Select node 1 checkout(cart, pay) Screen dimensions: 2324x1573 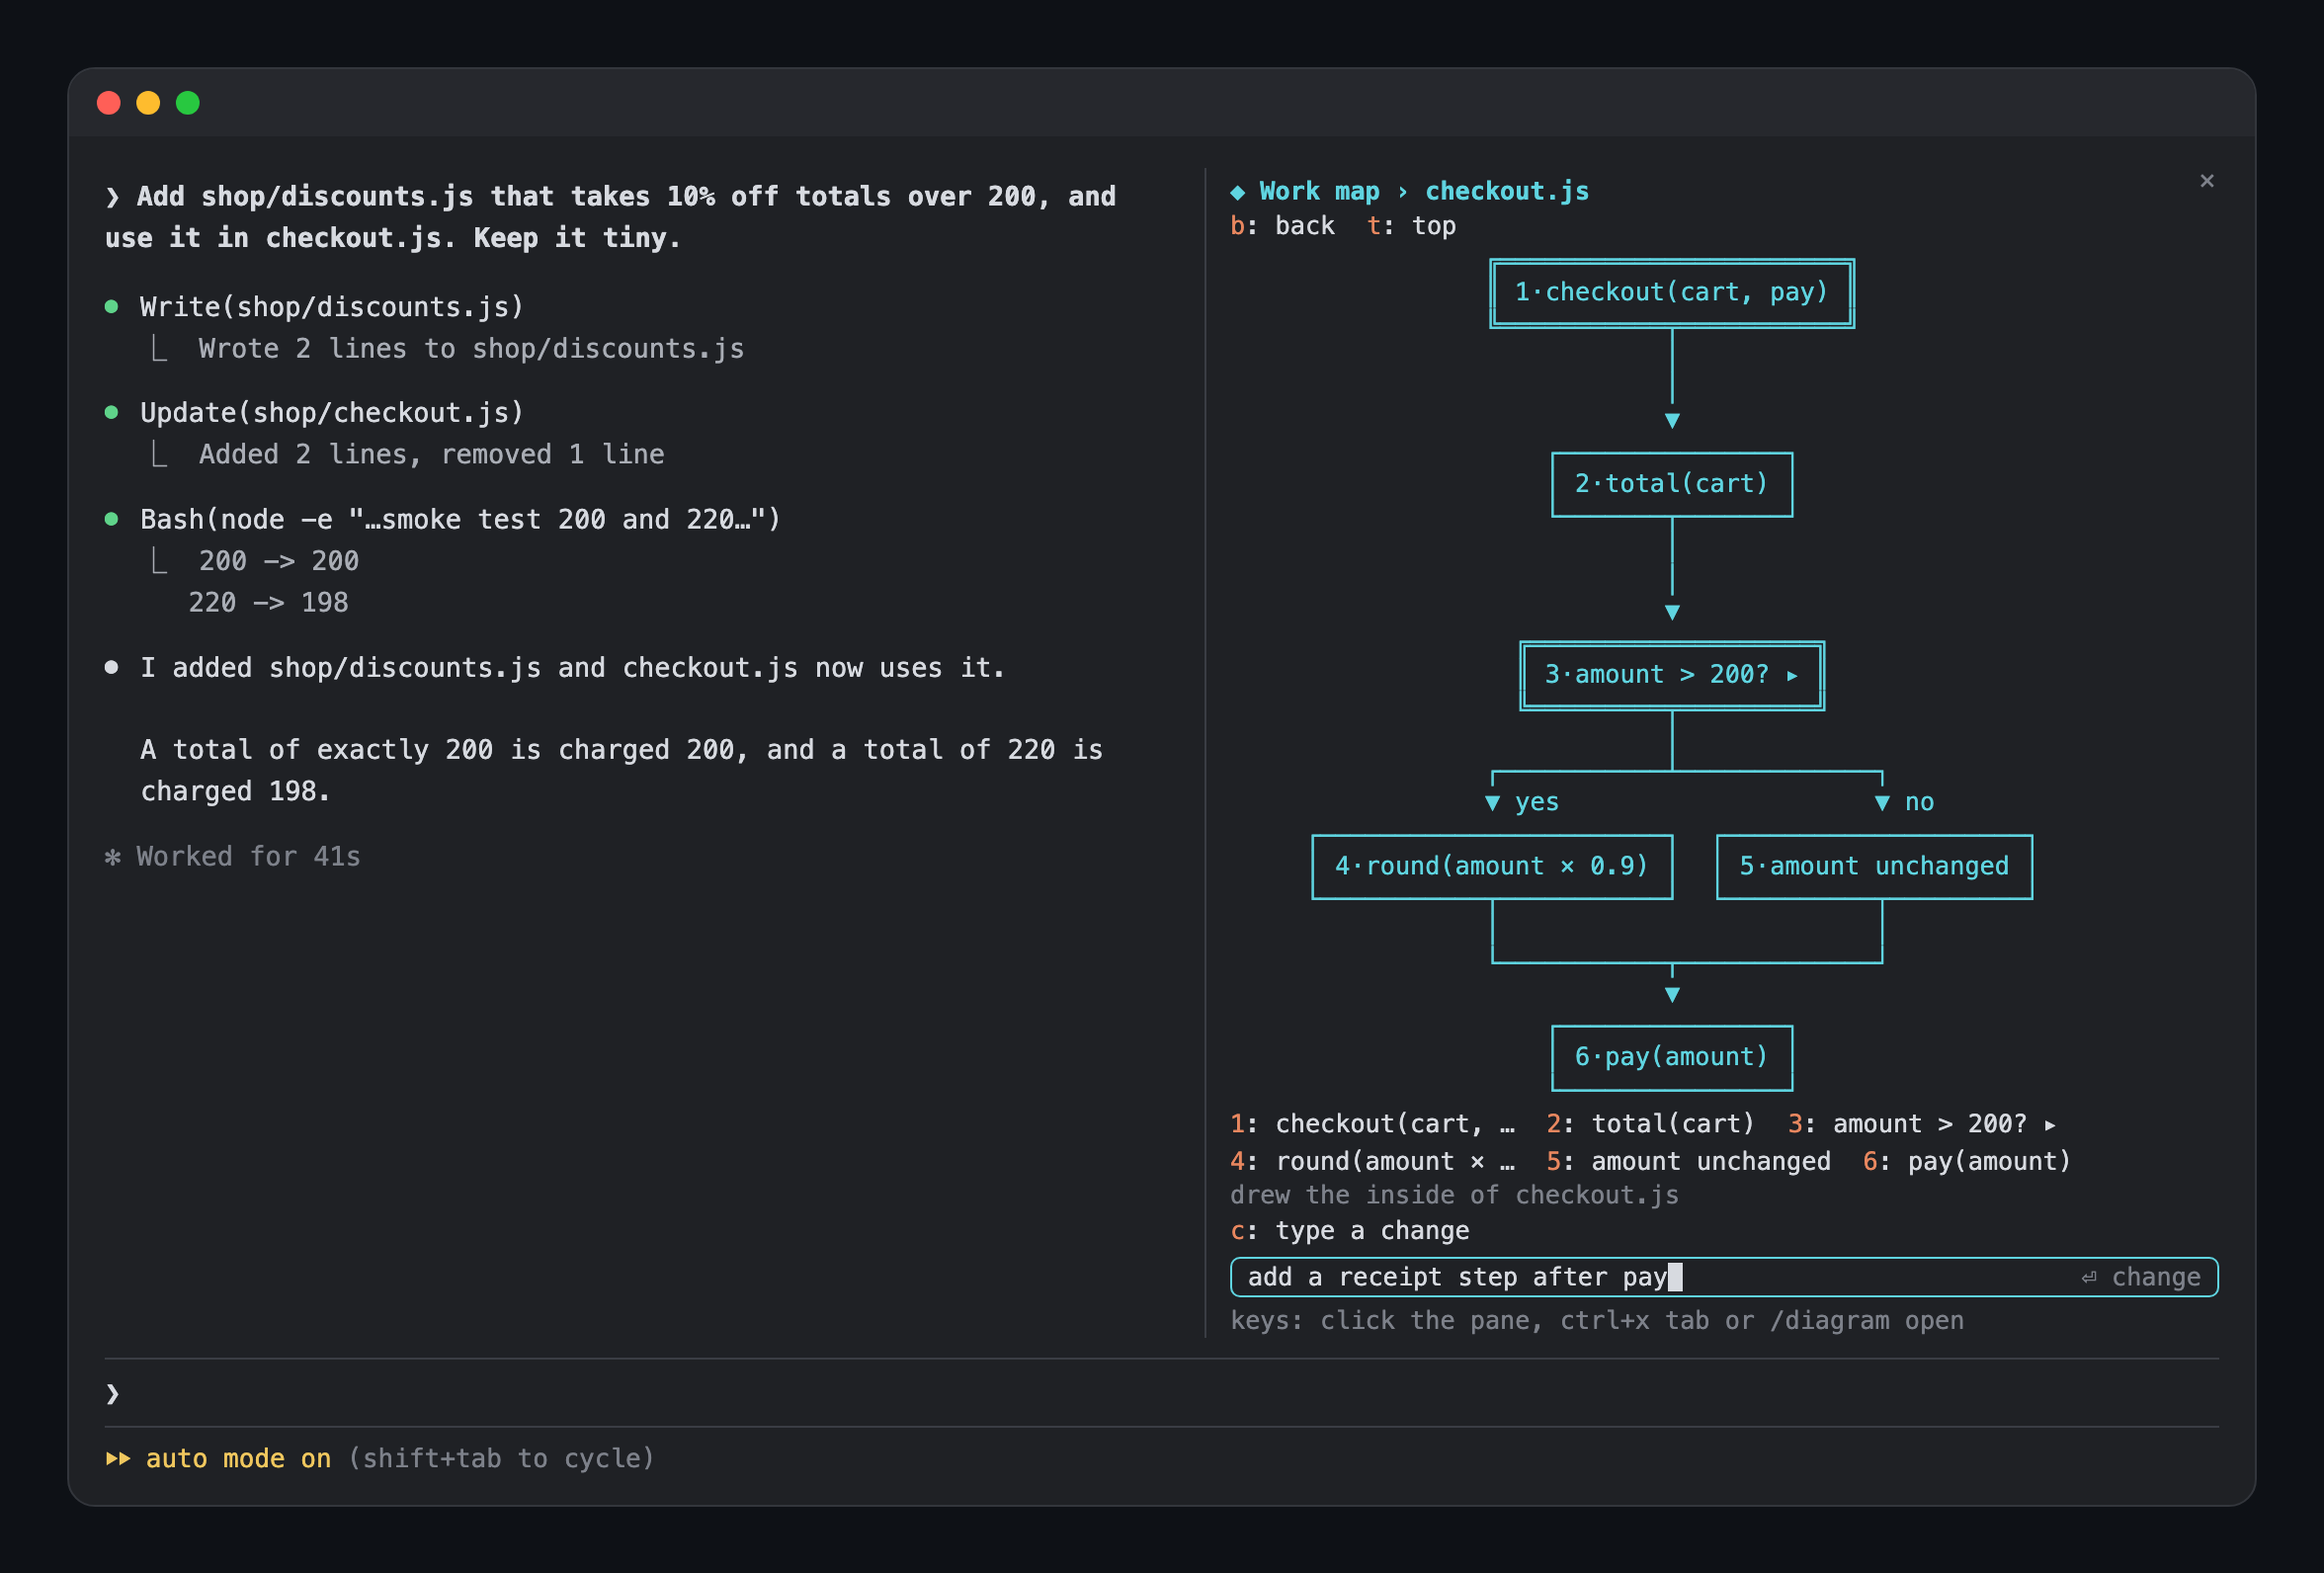tap(1671, 293)
